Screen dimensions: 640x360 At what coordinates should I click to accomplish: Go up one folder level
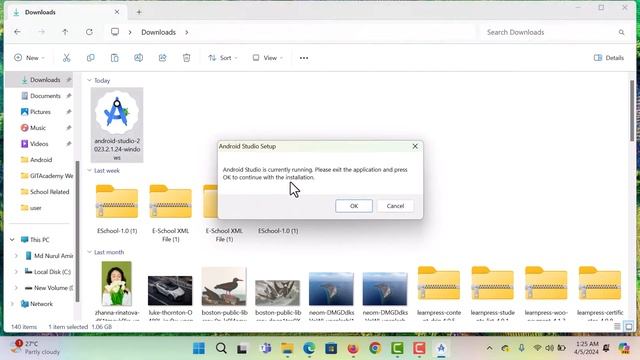65,32
